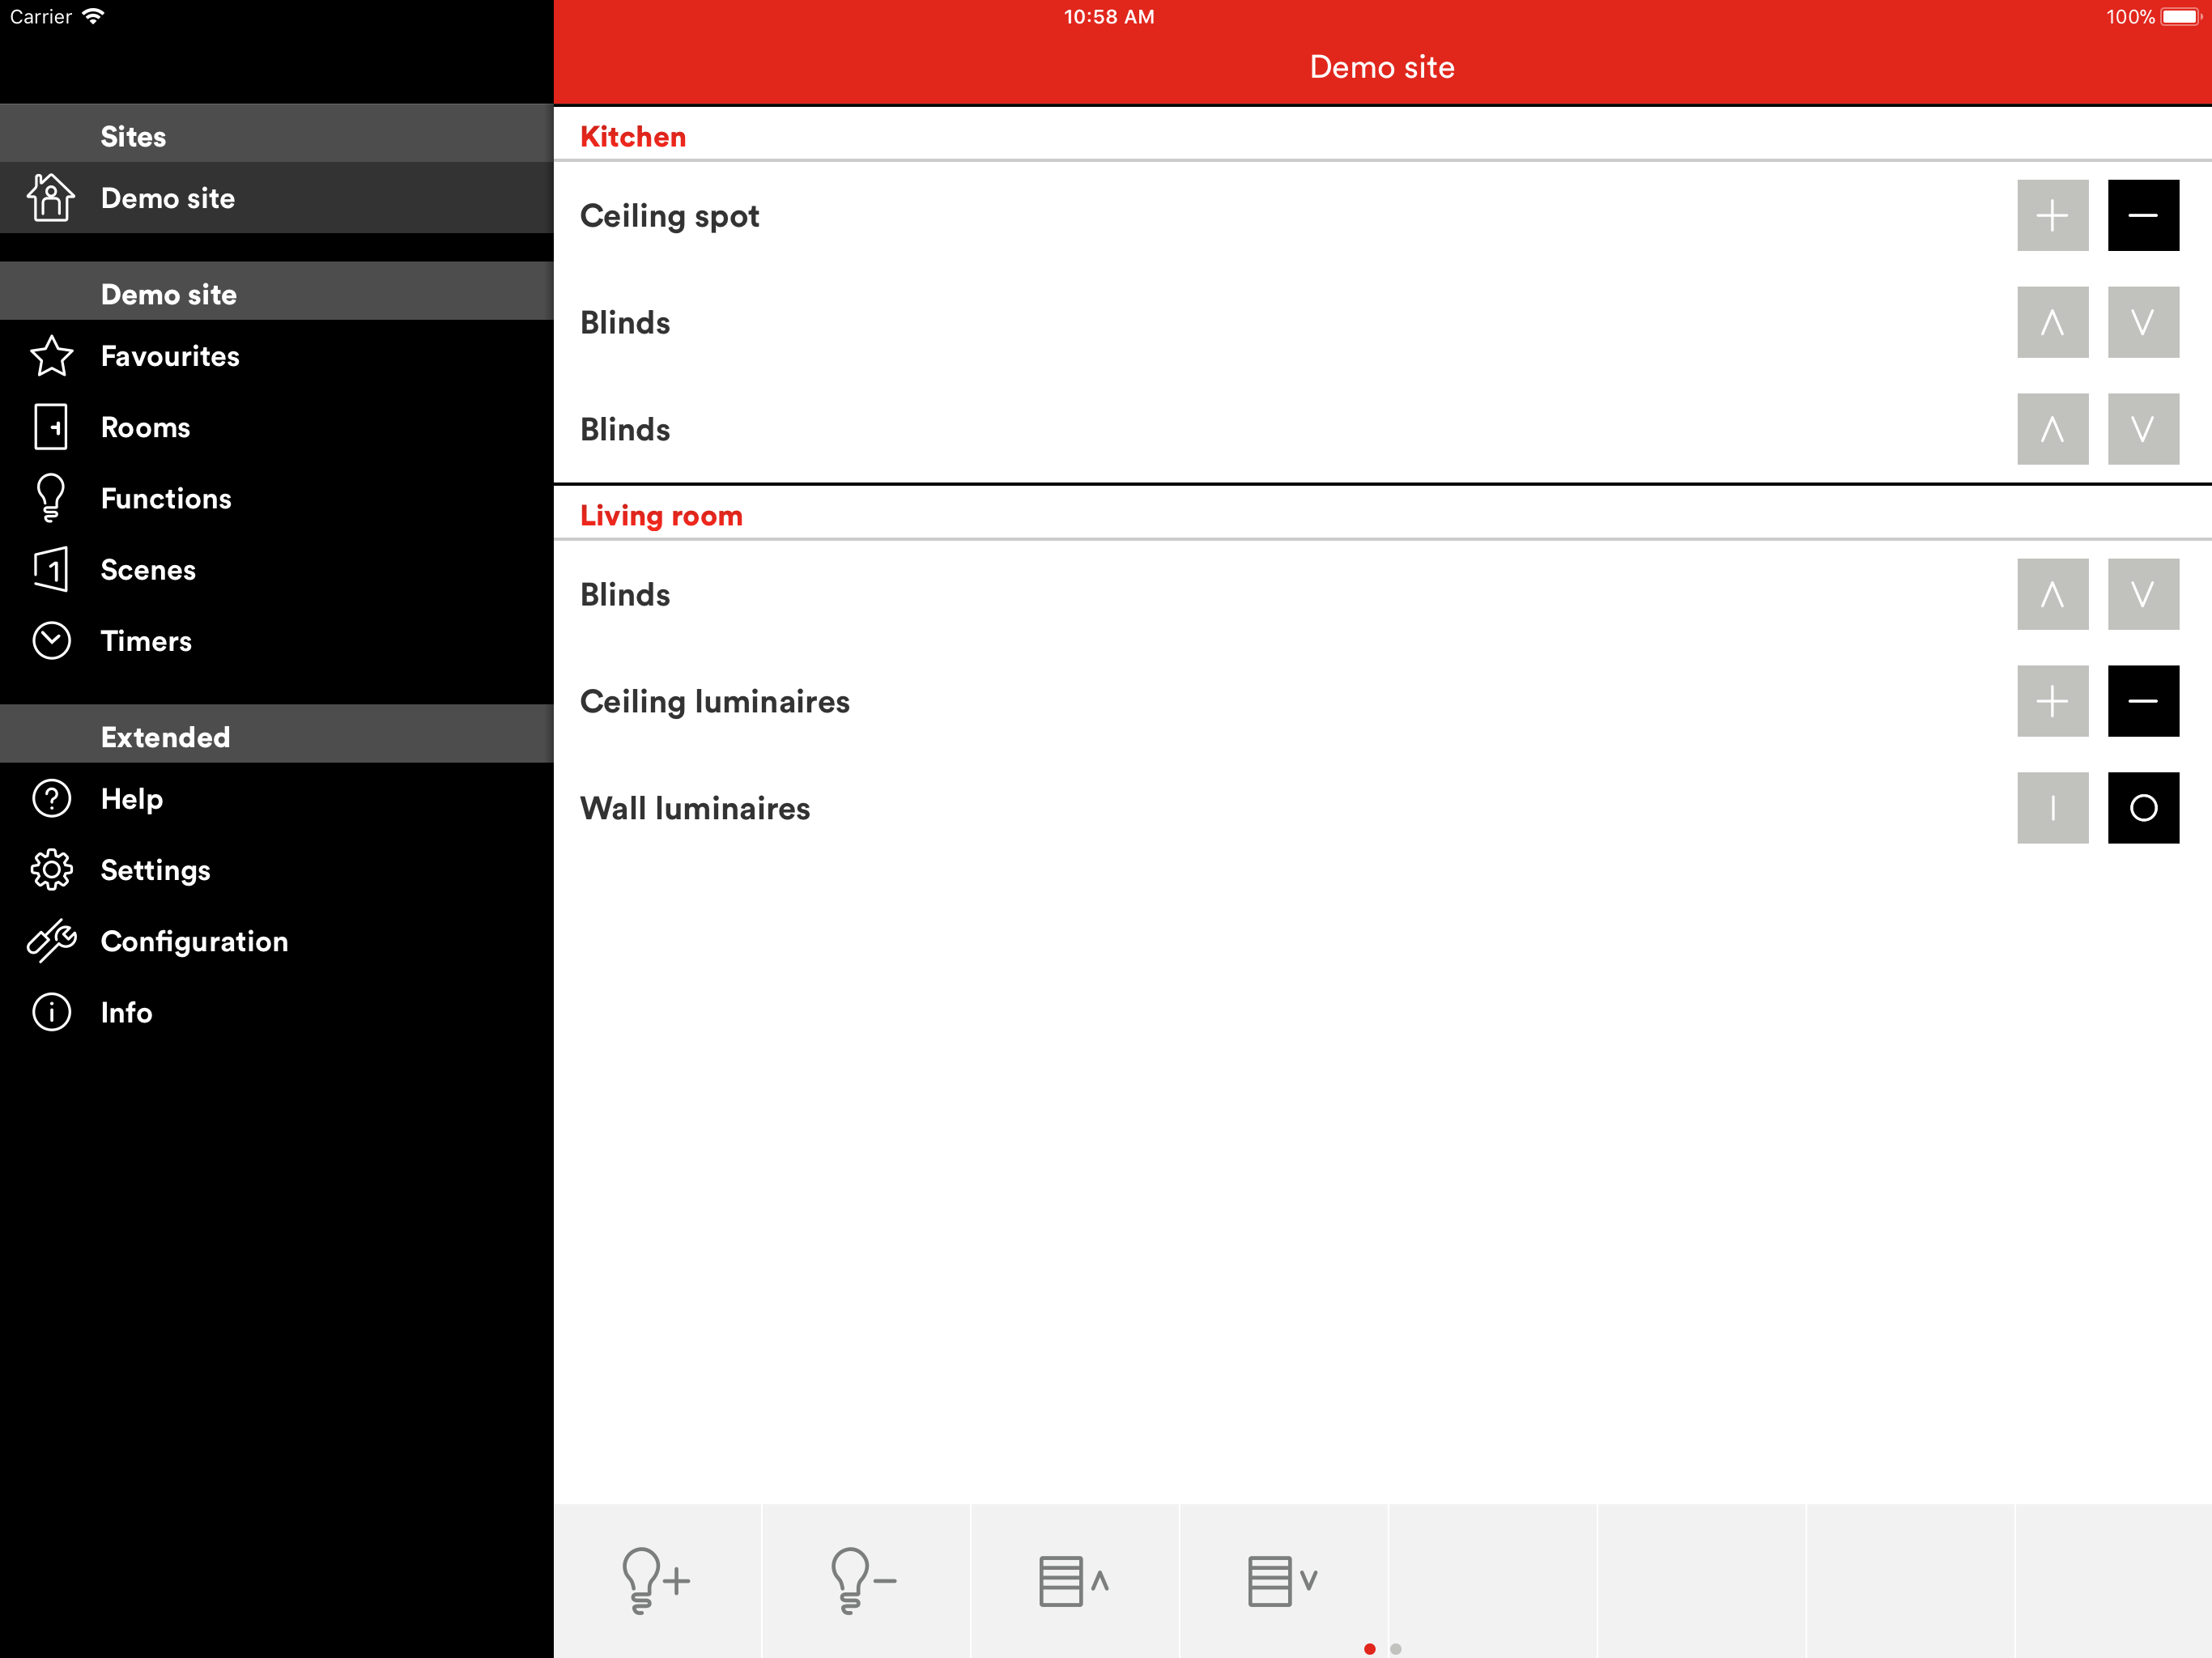Screen dimensions: 2212x1658
Task: Lower the first Kitchen Blinds down arrow
Action: coord(2143,322)
